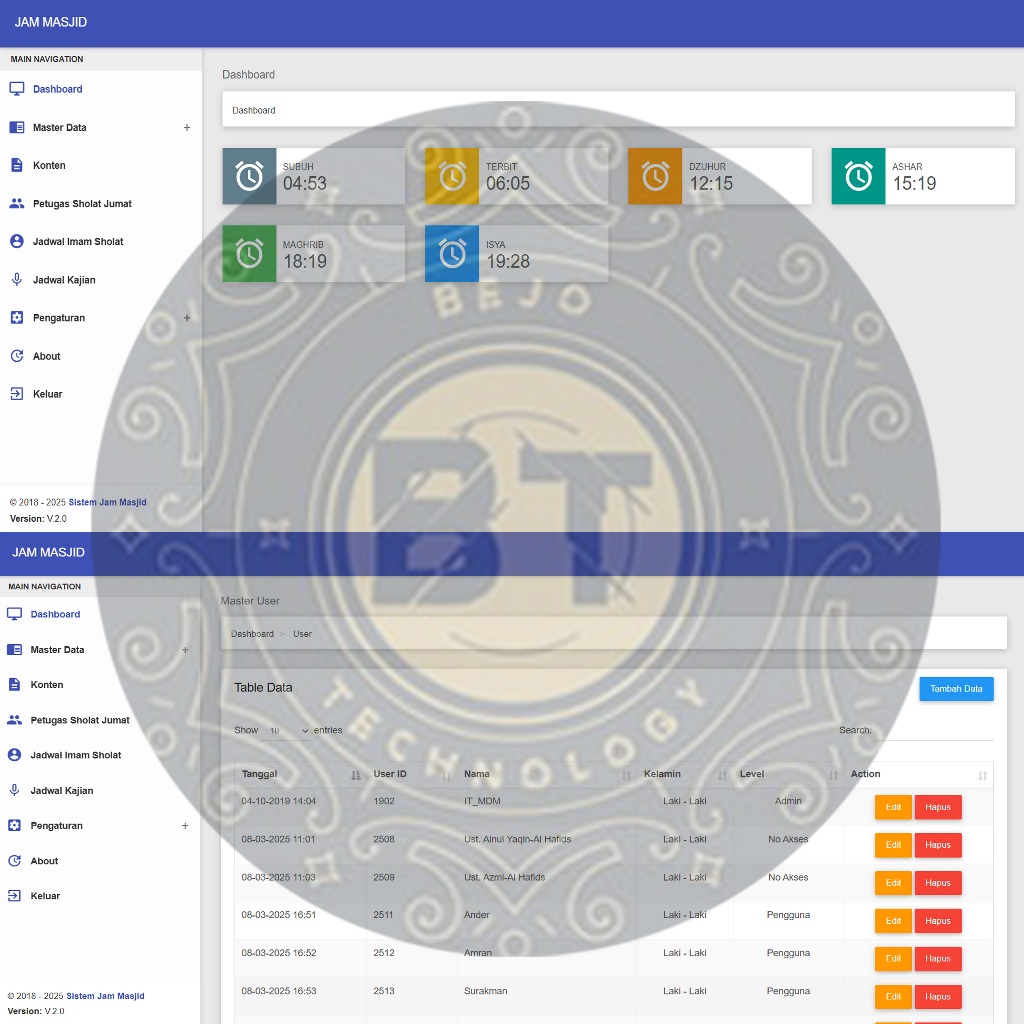
Task: Sort the table by the Nama column
Action: (547, 774)
